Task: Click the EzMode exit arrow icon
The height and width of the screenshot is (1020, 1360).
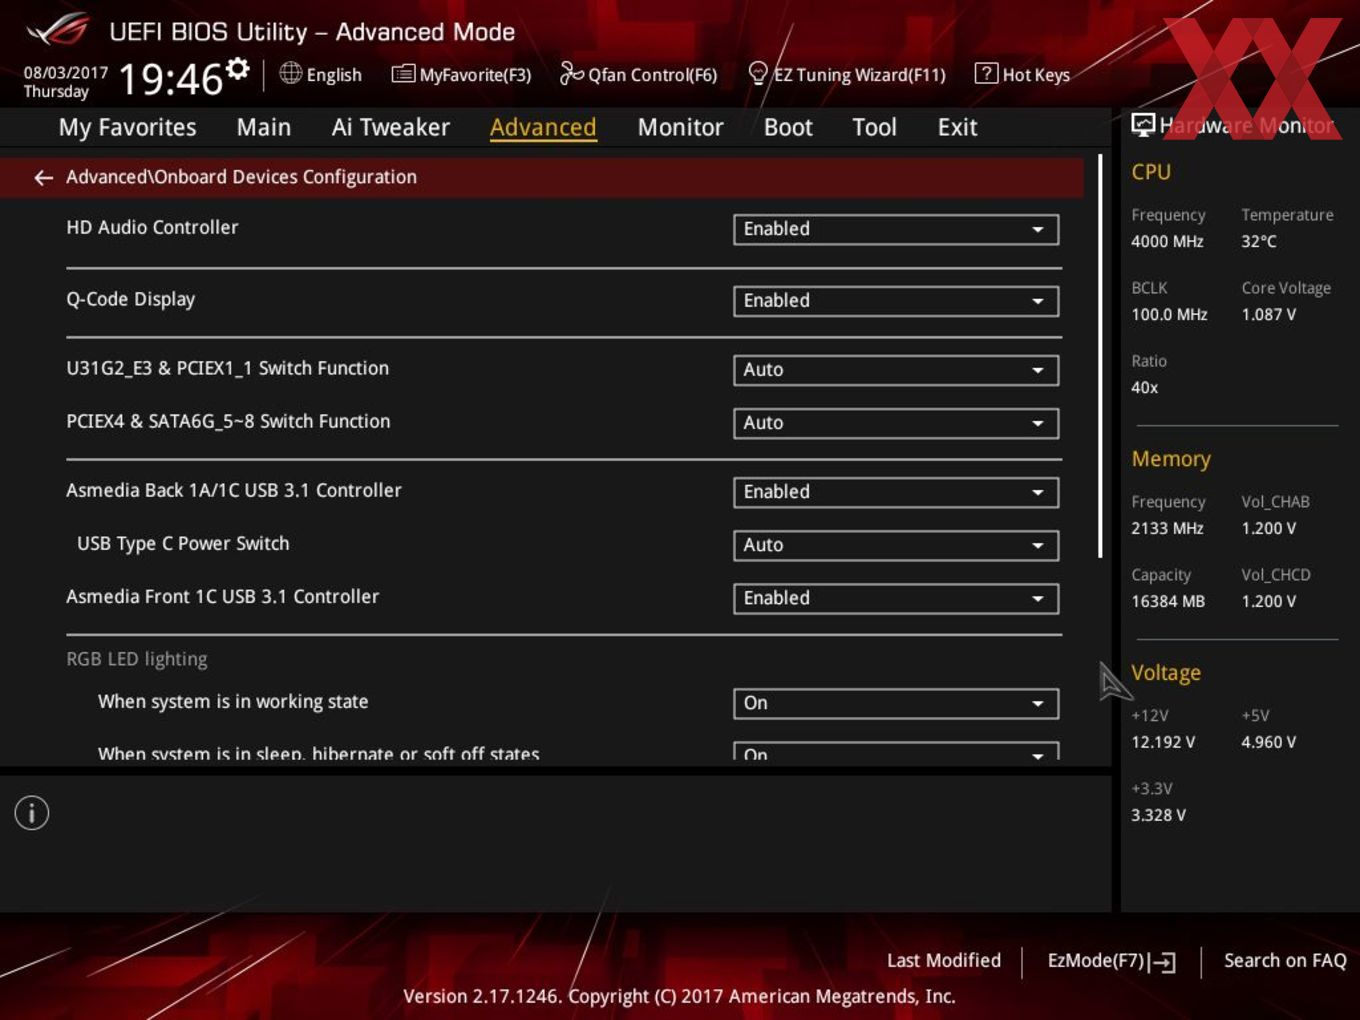Action: point(1162,962)
